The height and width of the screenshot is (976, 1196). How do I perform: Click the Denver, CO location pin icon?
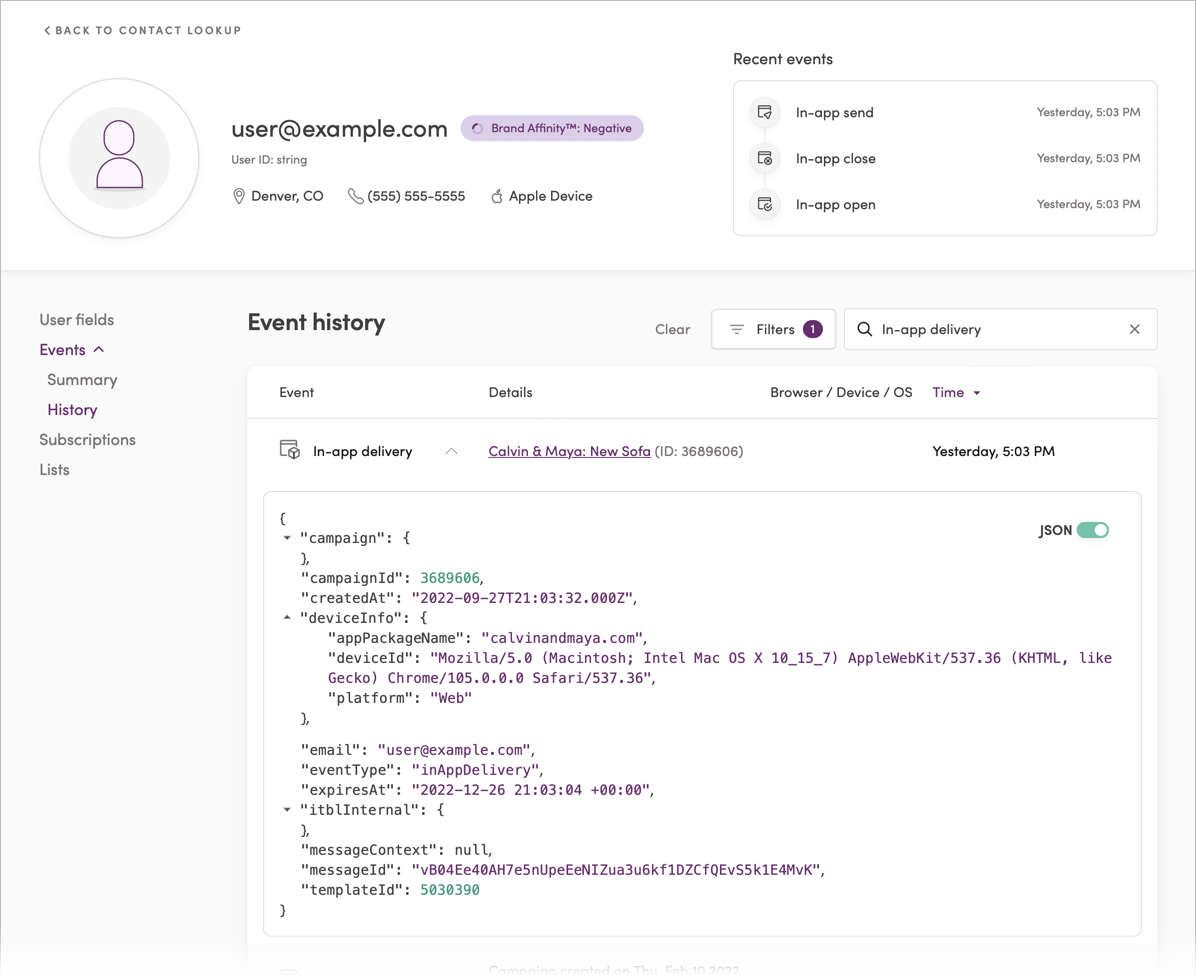pyautogui.click(x=239, y=196)
